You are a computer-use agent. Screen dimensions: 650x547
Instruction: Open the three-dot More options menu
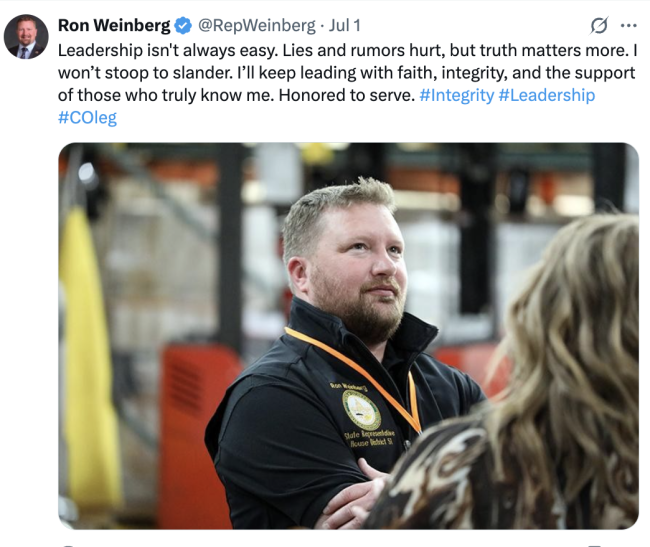pyautogui.click(x=628, y=26)
